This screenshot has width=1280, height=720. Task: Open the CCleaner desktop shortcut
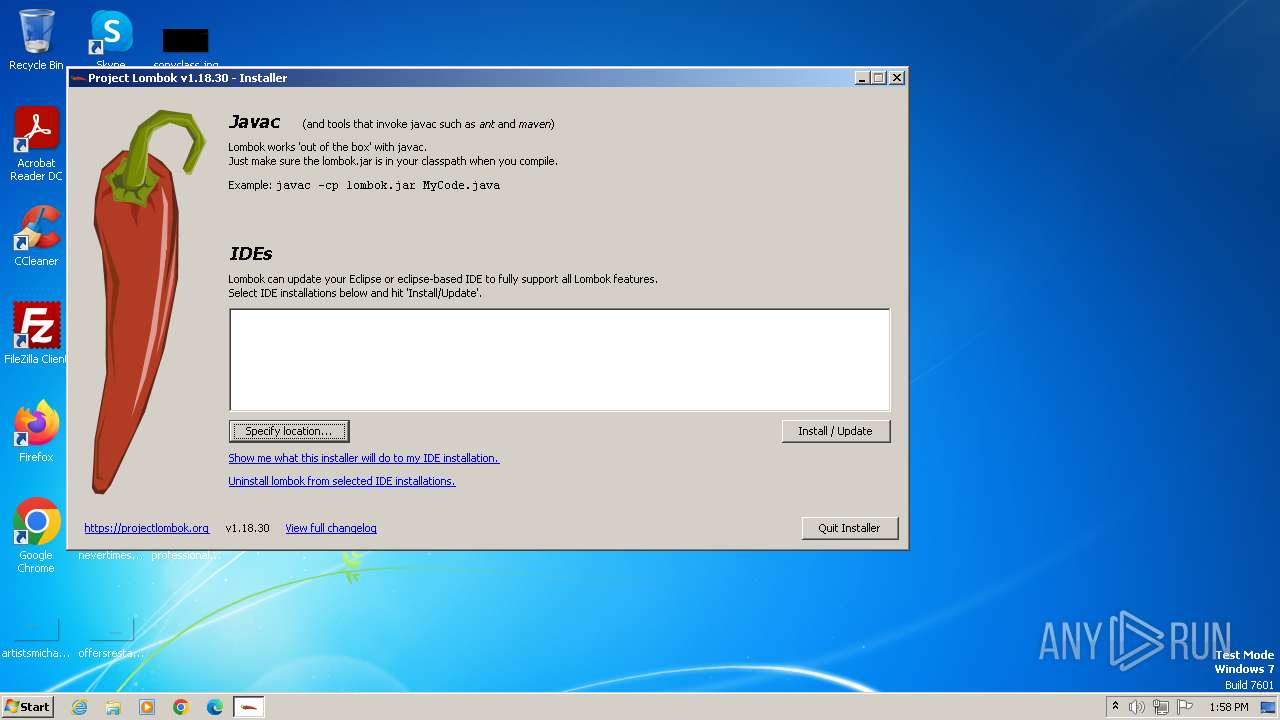36,236
